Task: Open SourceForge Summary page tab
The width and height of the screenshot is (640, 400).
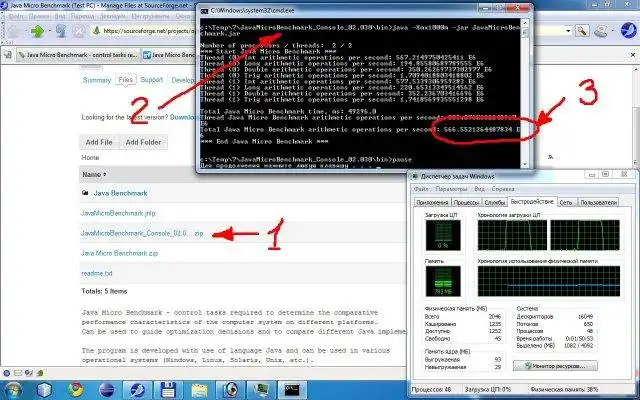Action: (97, 80)
